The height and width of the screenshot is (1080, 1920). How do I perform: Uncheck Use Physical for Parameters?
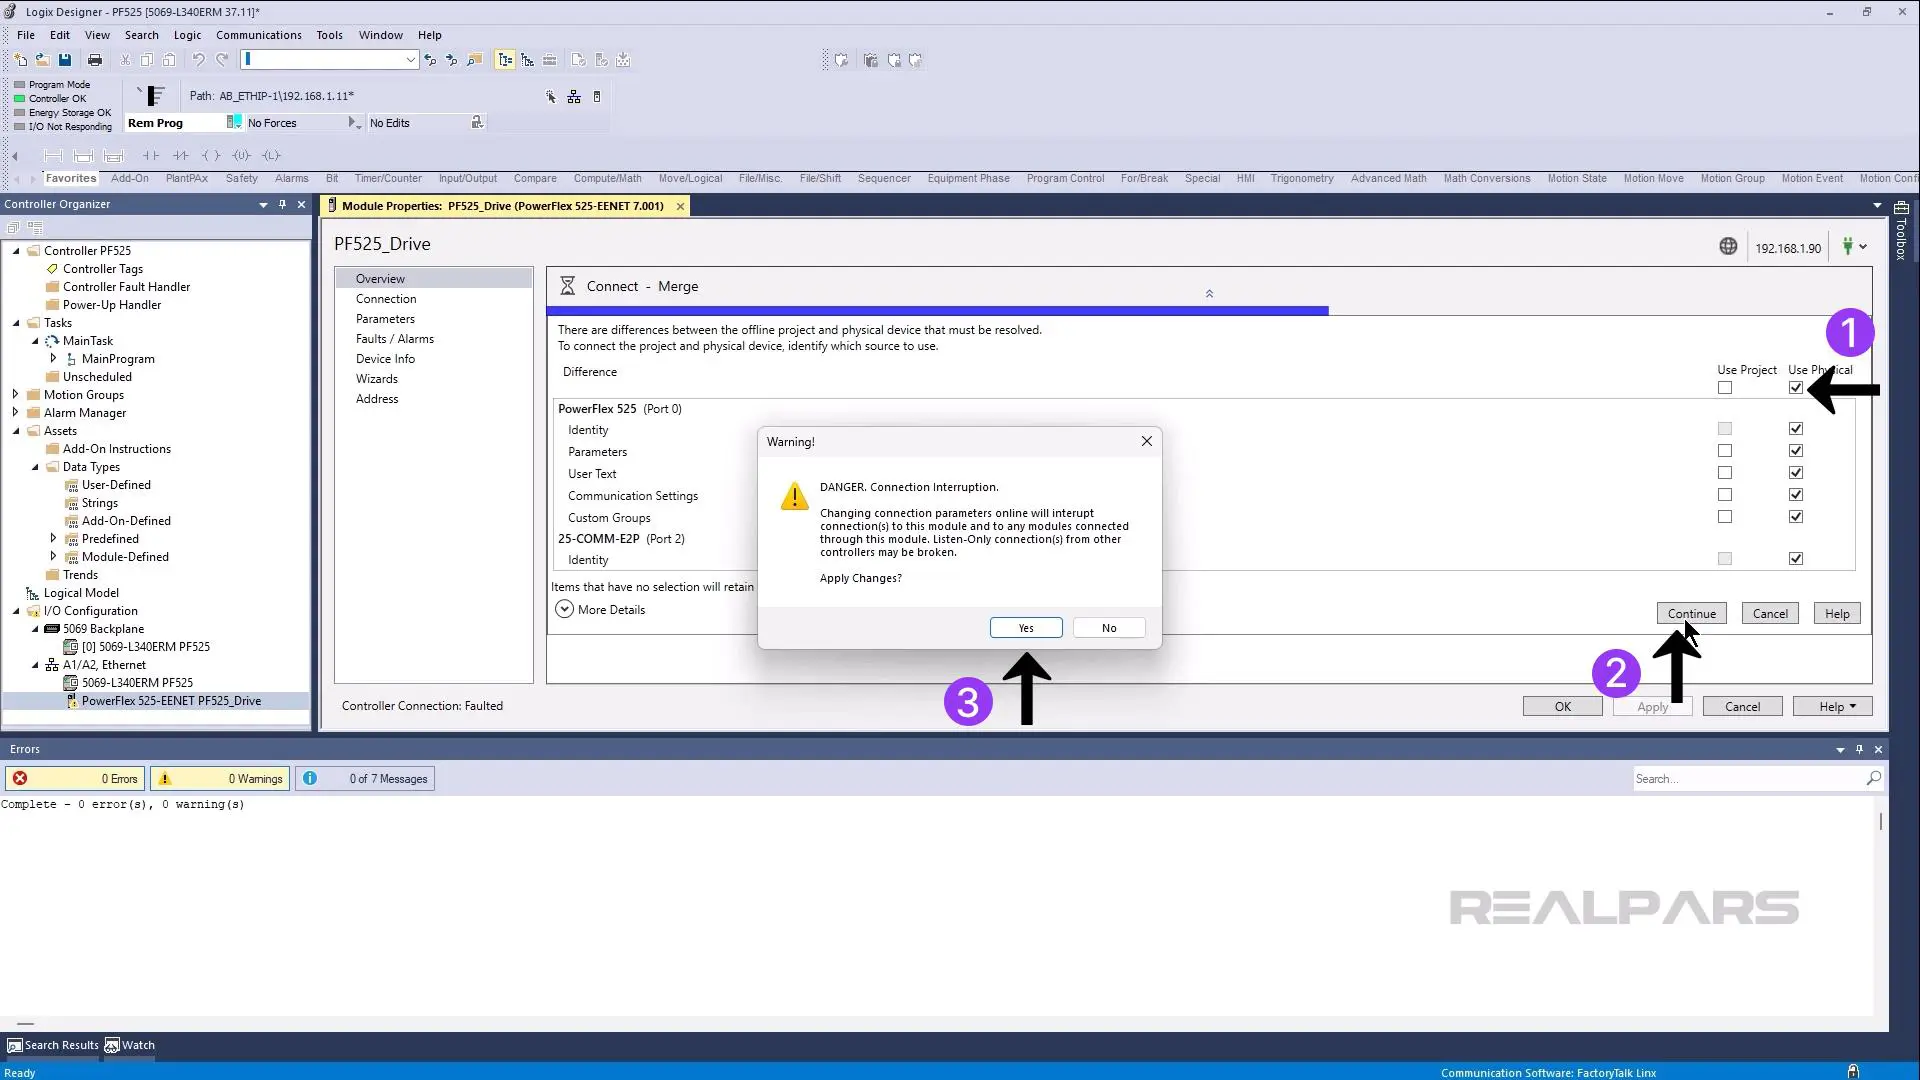point(1795,450)
